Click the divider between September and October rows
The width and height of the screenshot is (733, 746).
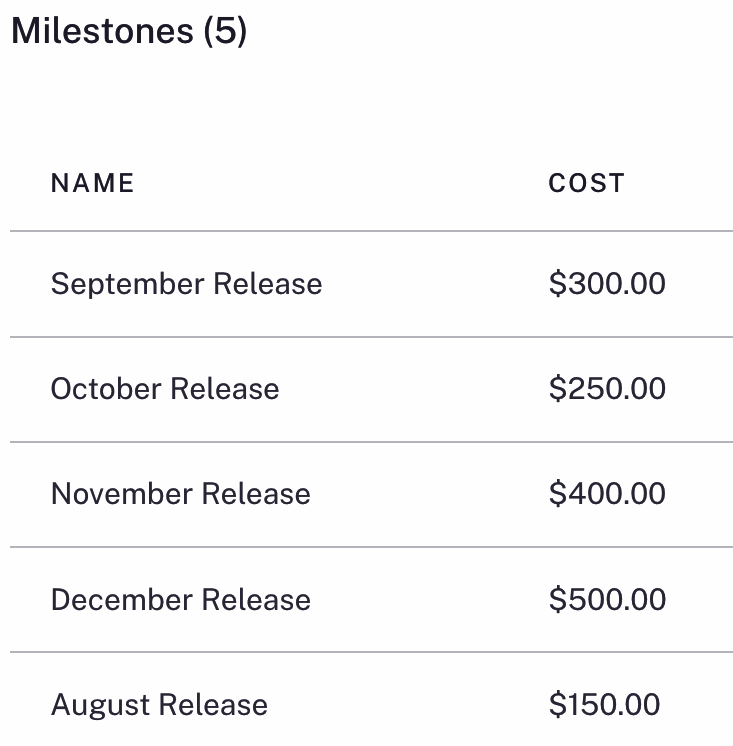370,337
